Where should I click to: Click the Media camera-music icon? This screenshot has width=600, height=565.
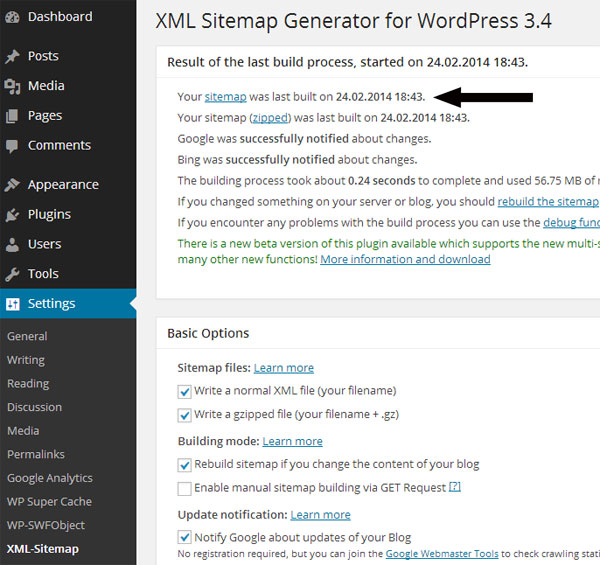[x=12, y=86]
